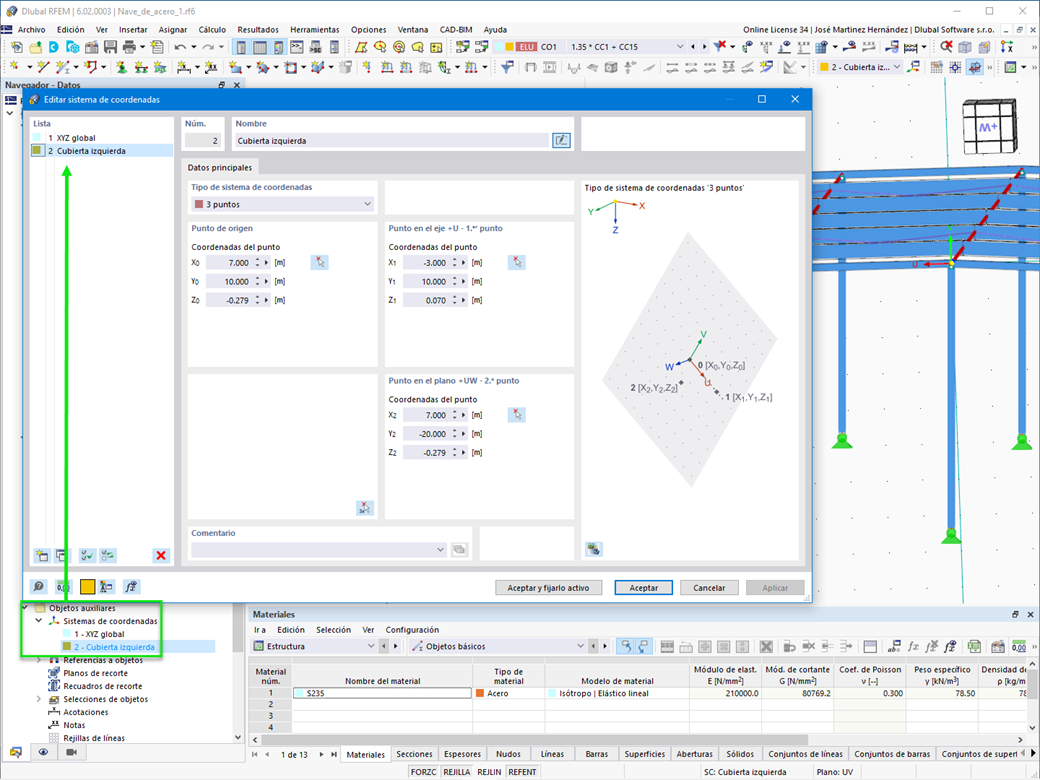The width and height of the screenshot is (1040, 780).
Task: Open the Comentario dropdown list
Action: point(318,549)
